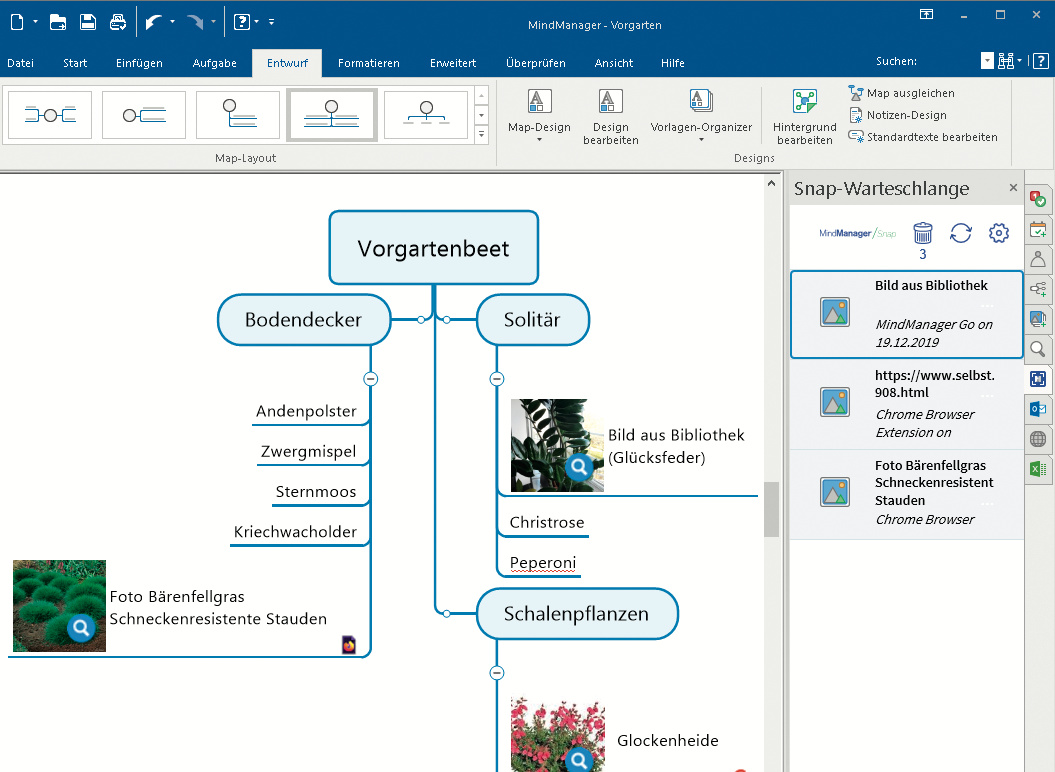1055x772 pixels.
Task: Open the Snap queue side panel tab
Action: pyautogui.click(x=1038, y=379)
